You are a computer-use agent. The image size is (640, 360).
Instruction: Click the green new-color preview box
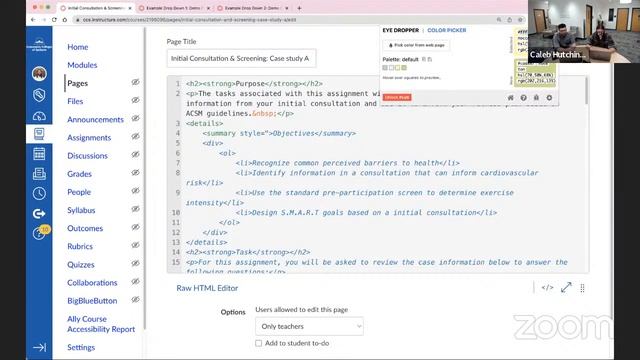click(536, 73)
